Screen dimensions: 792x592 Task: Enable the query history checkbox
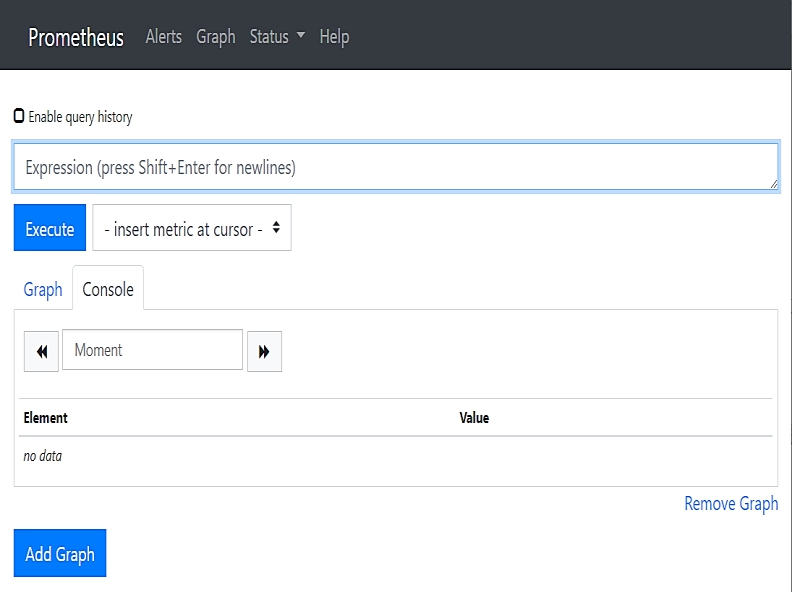pyautogui.click(x=19, y=116)
